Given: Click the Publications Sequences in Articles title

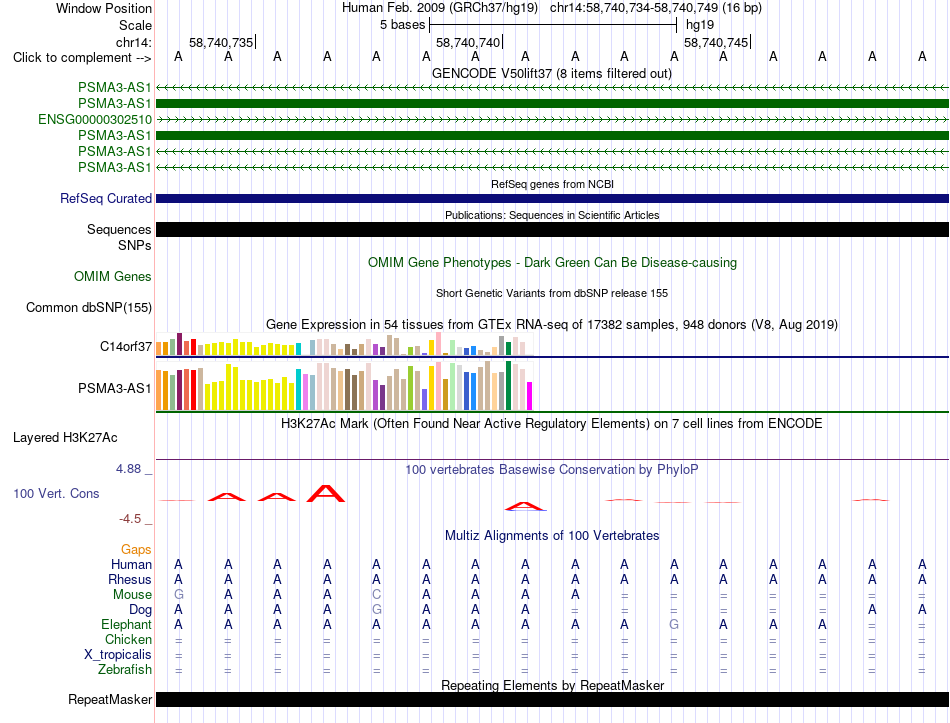Looking at the screenshot, I should (x=552, y=215).
